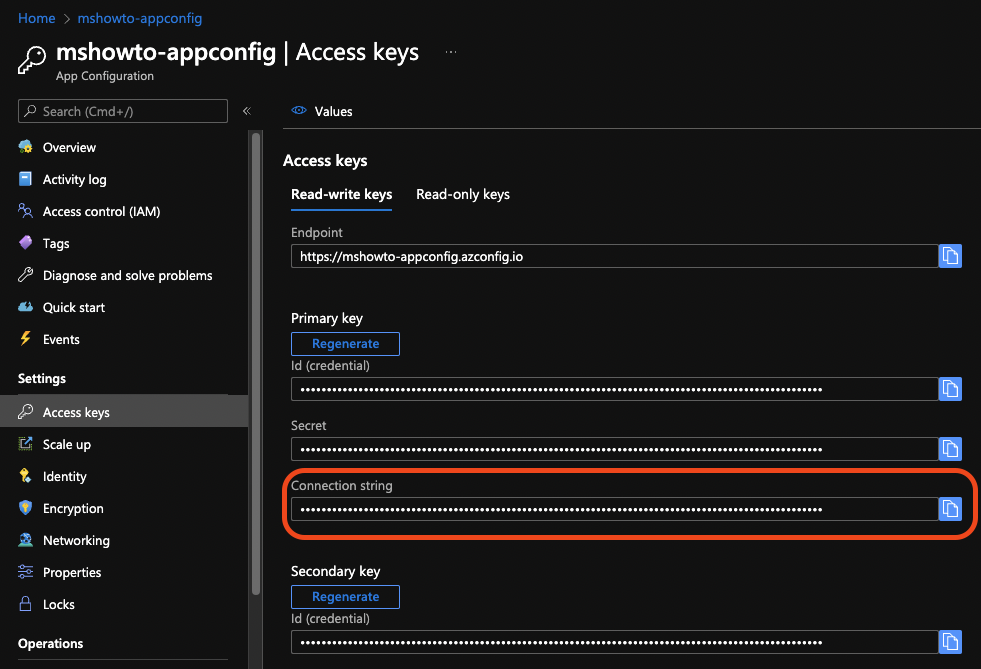
Task: Click the Endpoint URL field
Action: click(x=614, y=256)
